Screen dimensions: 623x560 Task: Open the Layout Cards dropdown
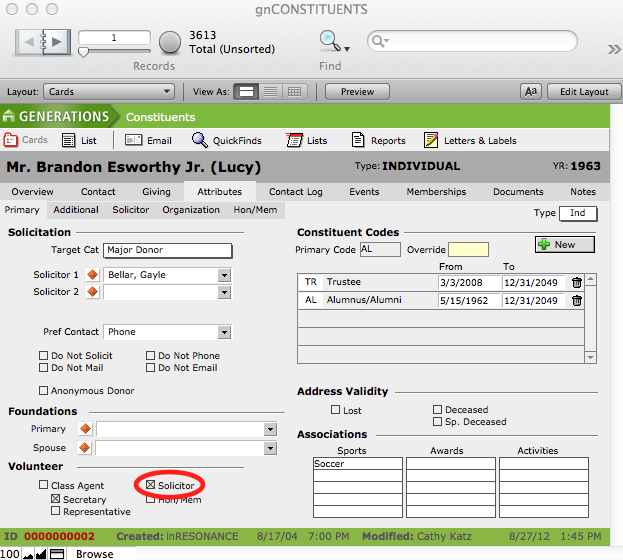(x=110, y=92)
